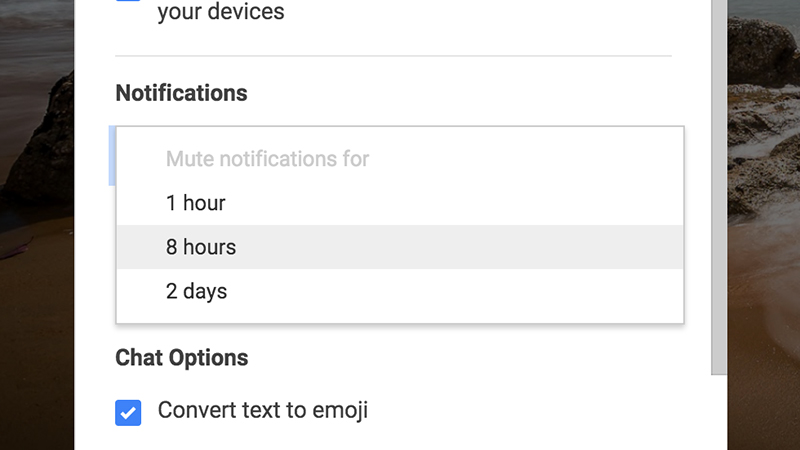Click the divider line above Notifications
Viewport: 800px width, 450px height.
(x=393, y=56)
